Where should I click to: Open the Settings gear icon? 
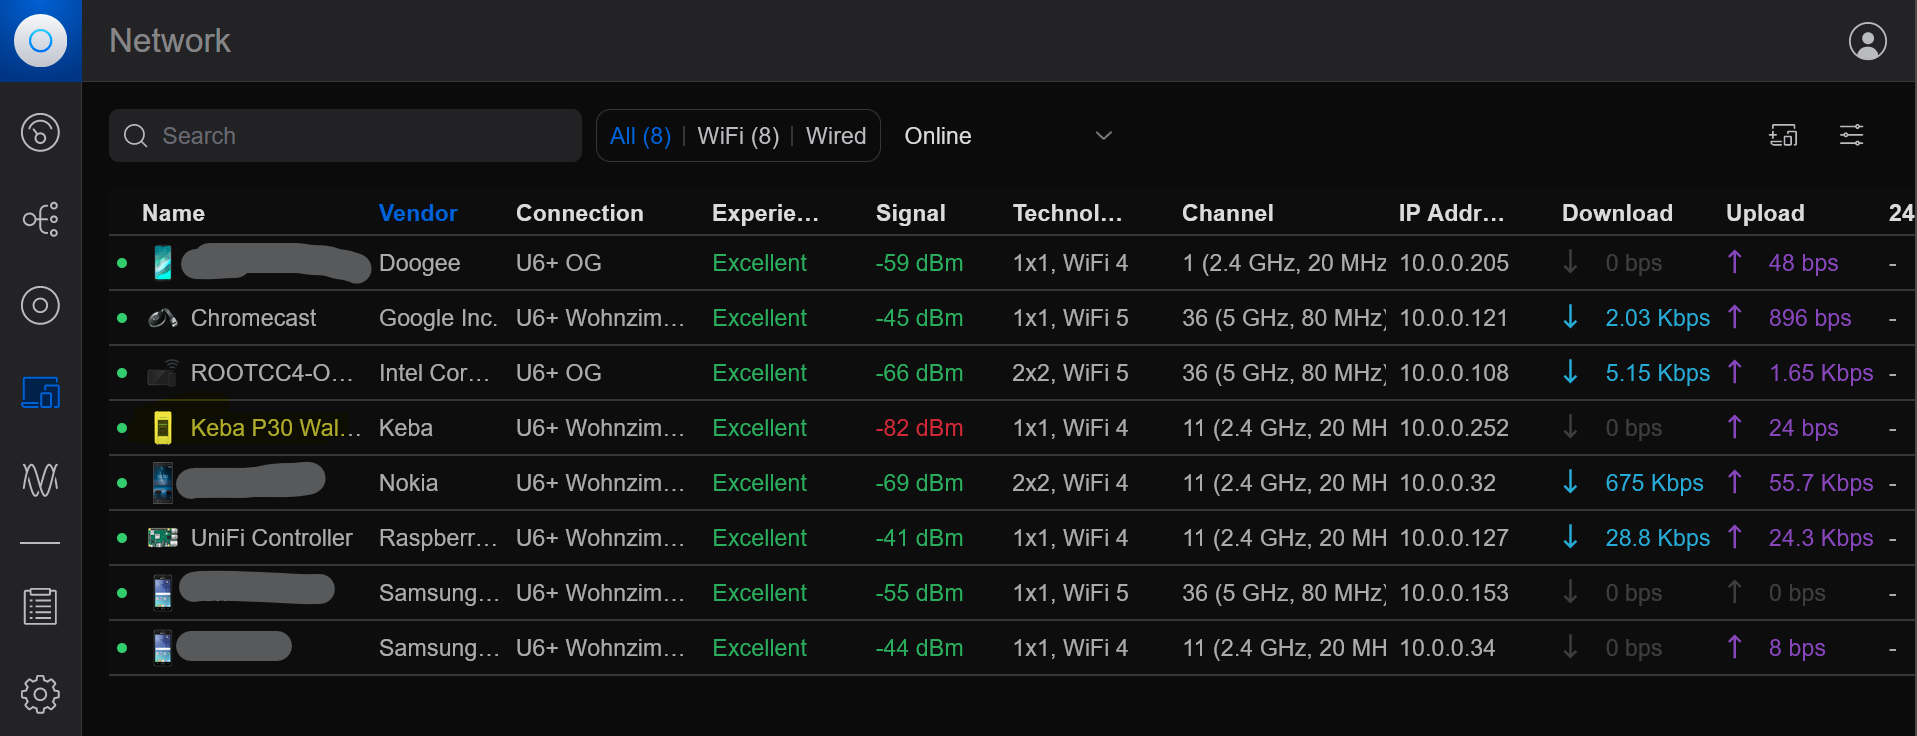(x=40, y=693)
